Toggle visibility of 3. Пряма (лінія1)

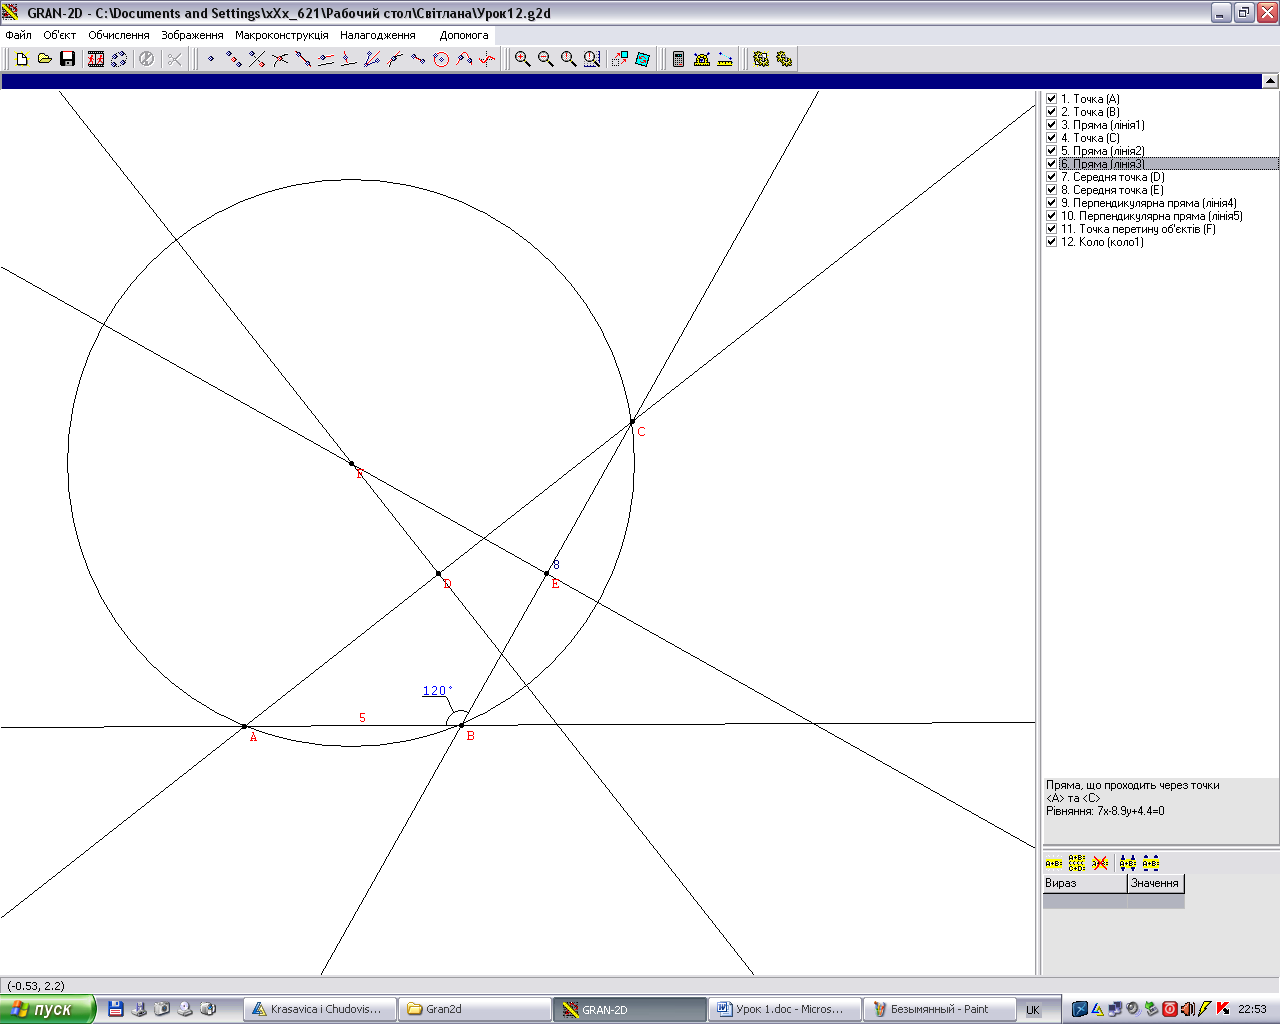pos(1052,125)
